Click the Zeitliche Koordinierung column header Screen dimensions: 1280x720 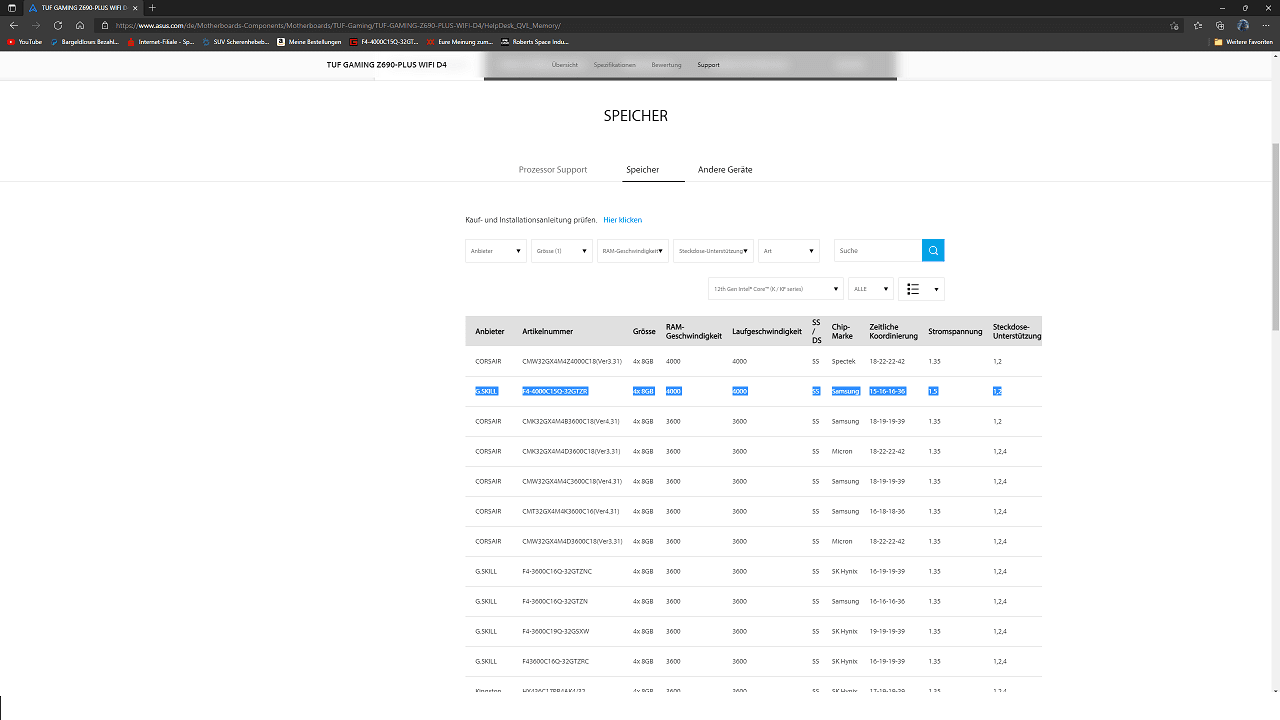tap(894, 332)
